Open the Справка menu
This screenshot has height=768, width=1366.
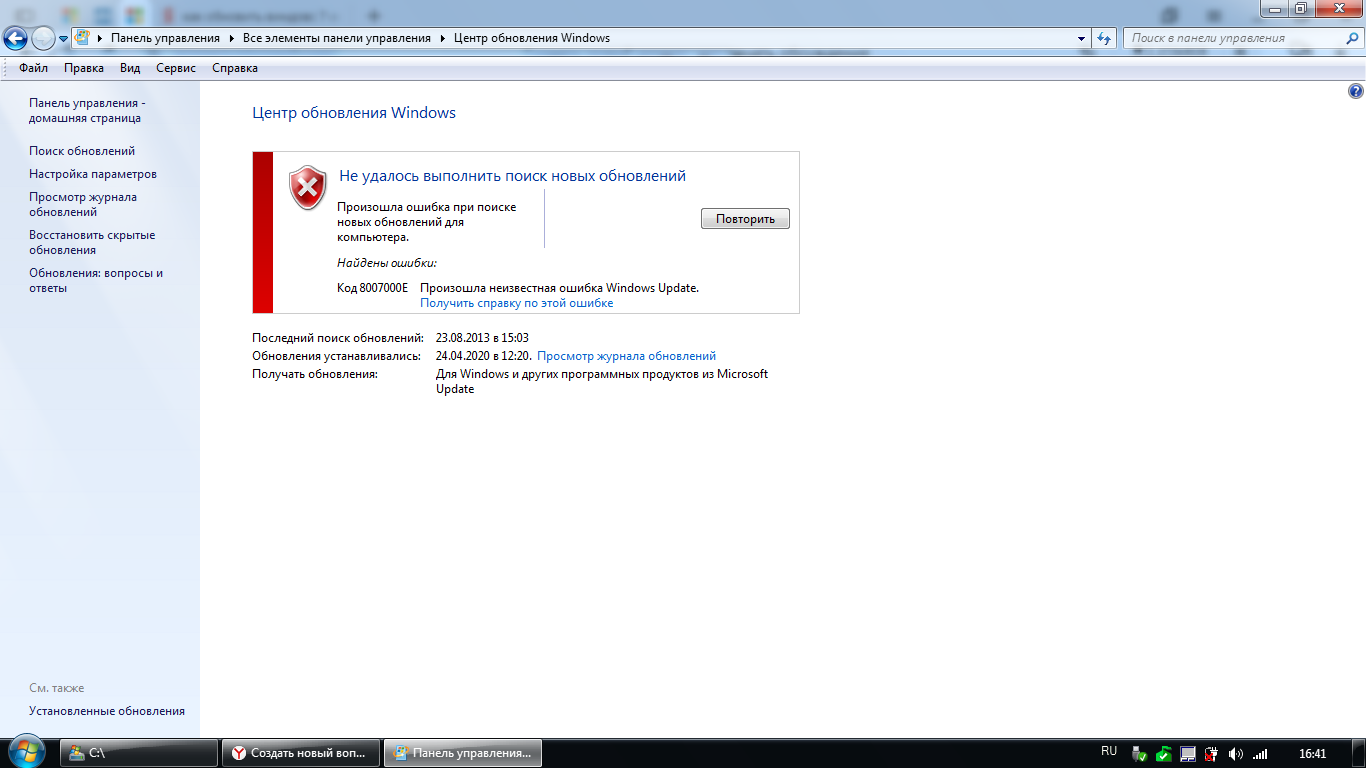[235, 68]
